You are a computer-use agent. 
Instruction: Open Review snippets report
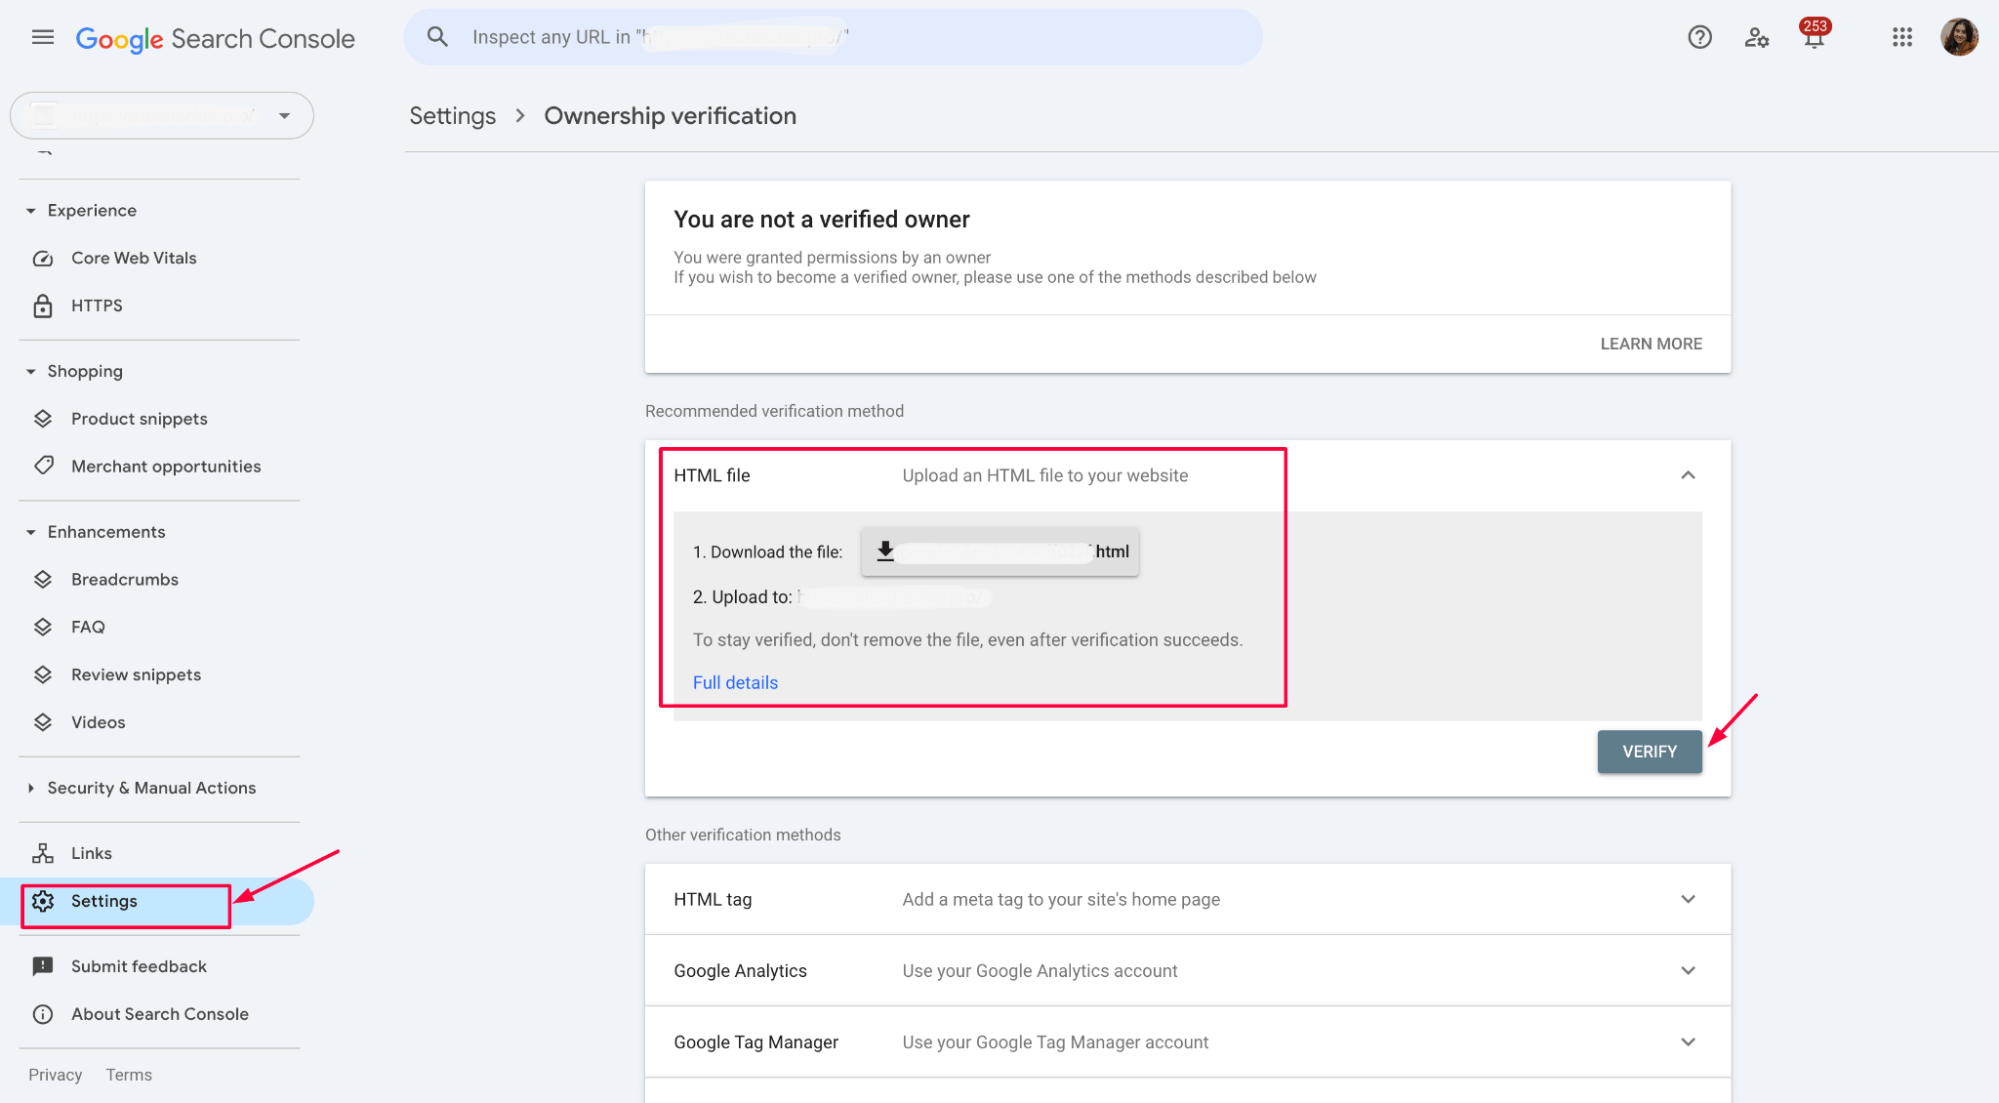(136, 675)
